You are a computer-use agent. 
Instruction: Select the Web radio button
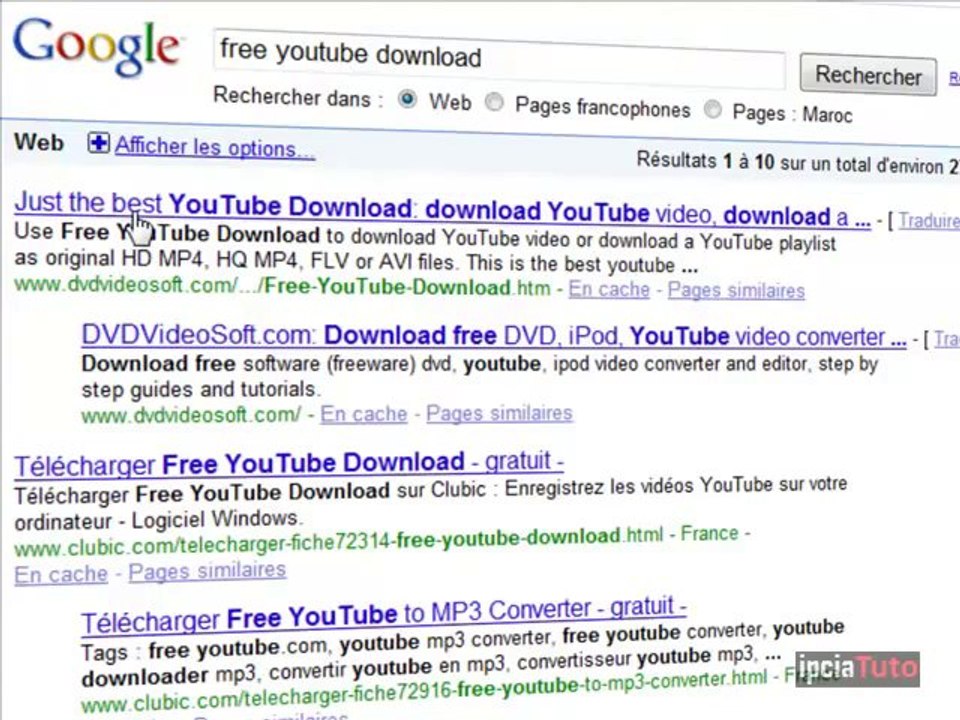click(408, 99)
